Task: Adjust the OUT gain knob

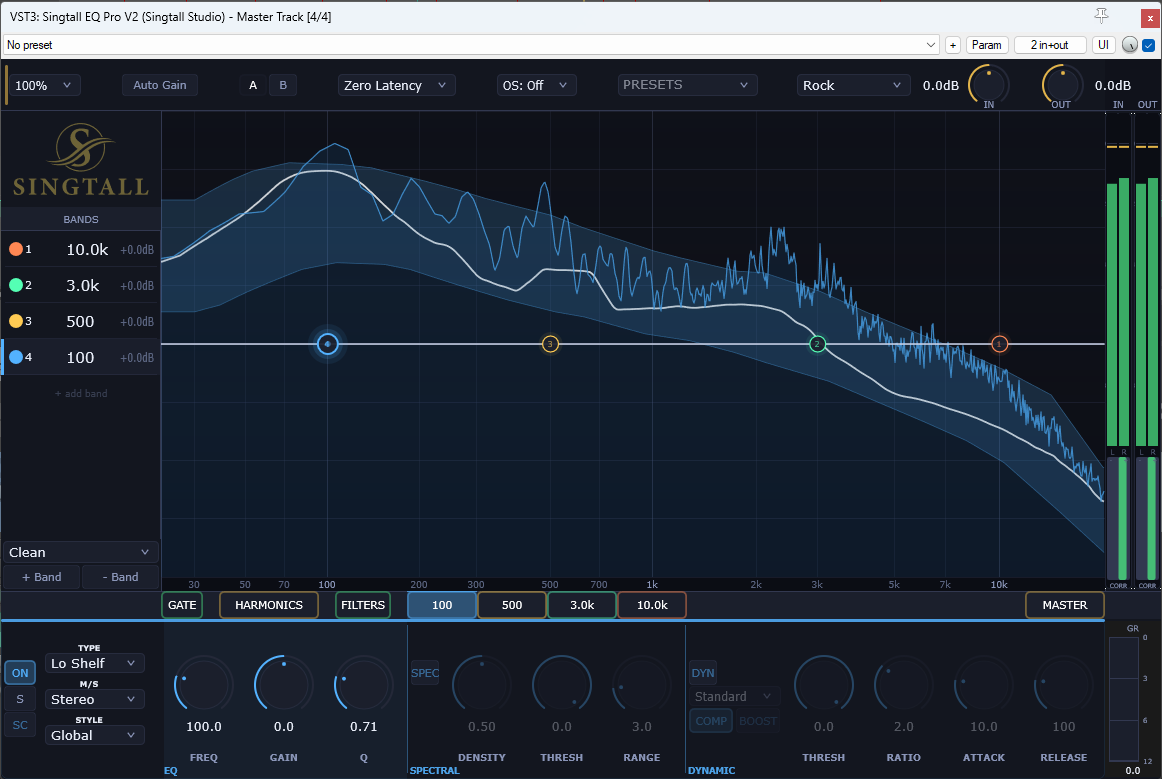Action: [x=1062, y=84]
